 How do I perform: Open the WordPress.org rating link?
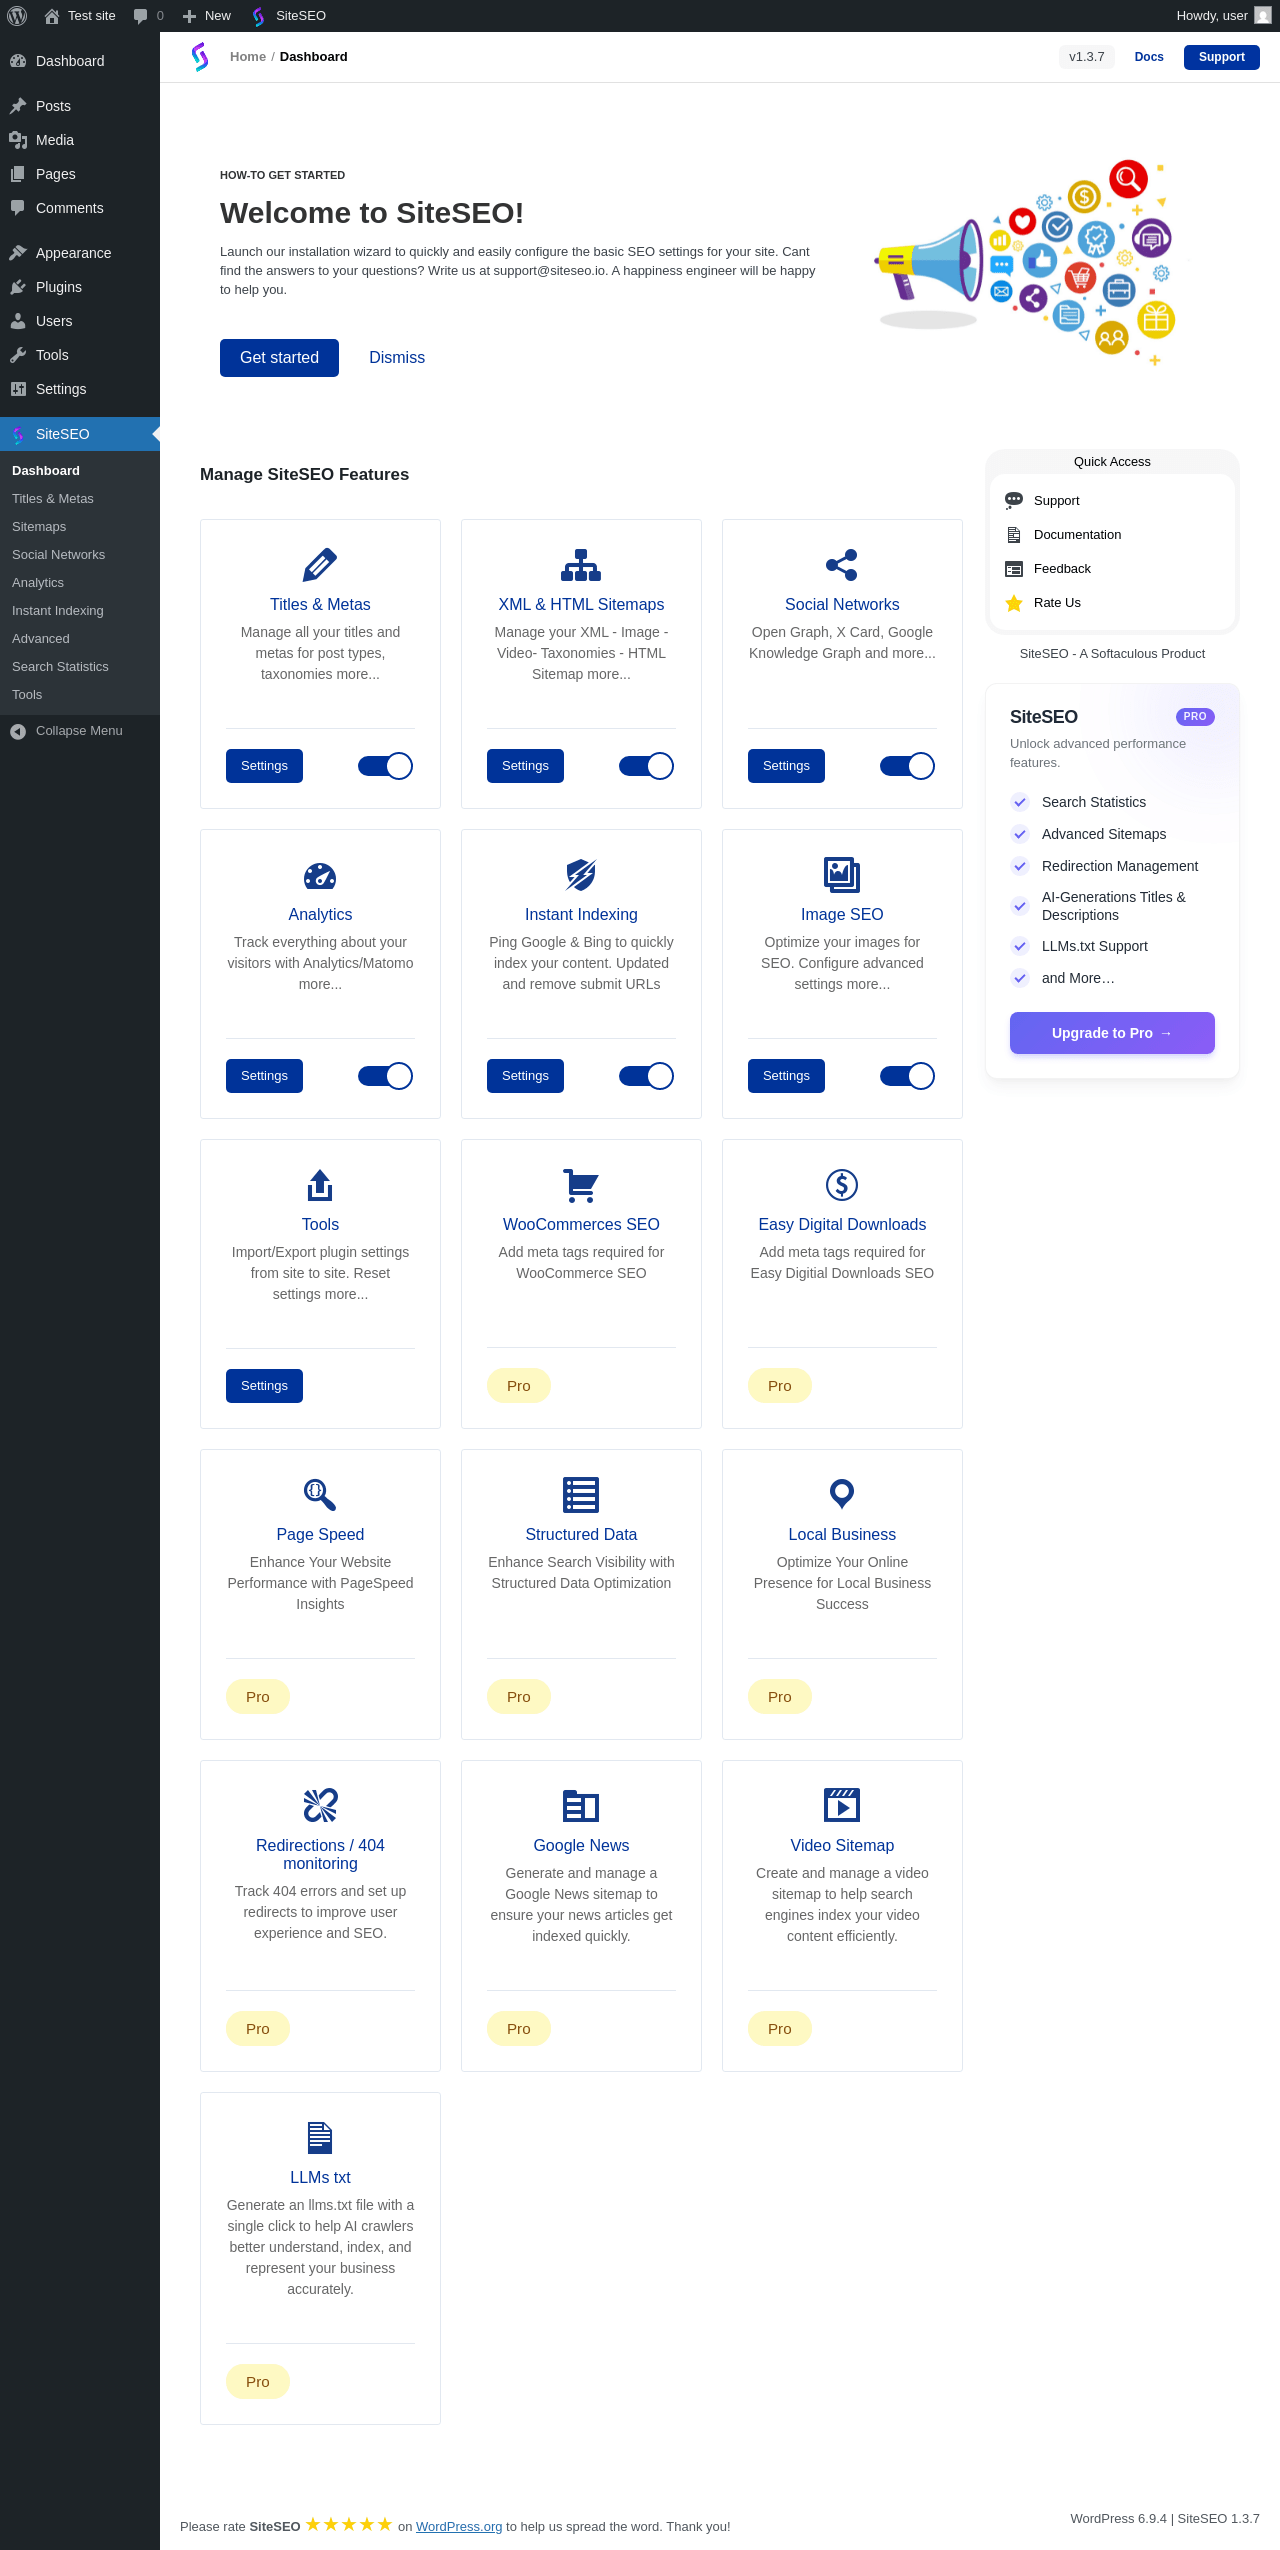pos(459,2527)
